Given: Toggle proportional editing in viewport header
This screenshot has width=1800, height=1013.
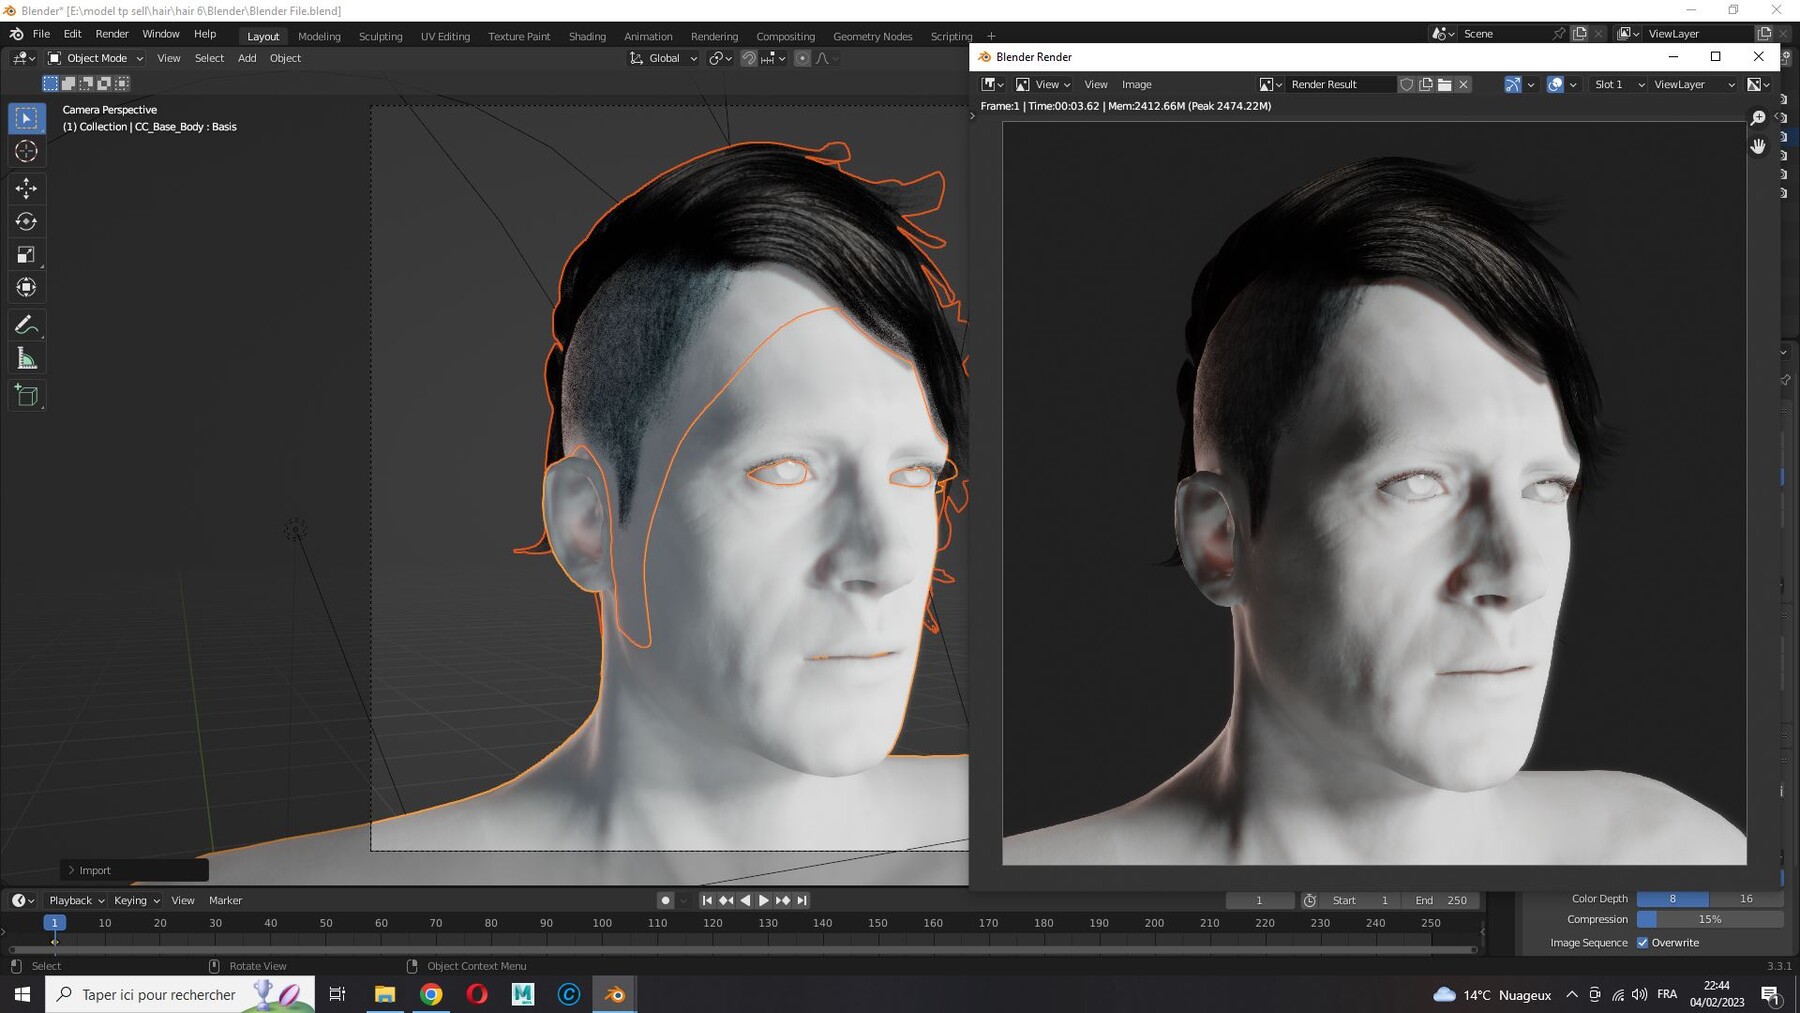Looking at the screenshot, I should [802, 59].
